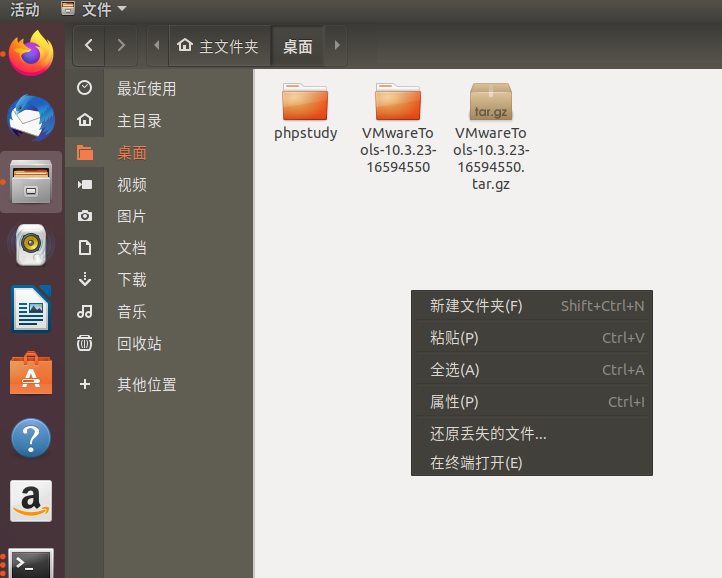Open 其他位置 in the sidebar

click(x=146, y=385)
